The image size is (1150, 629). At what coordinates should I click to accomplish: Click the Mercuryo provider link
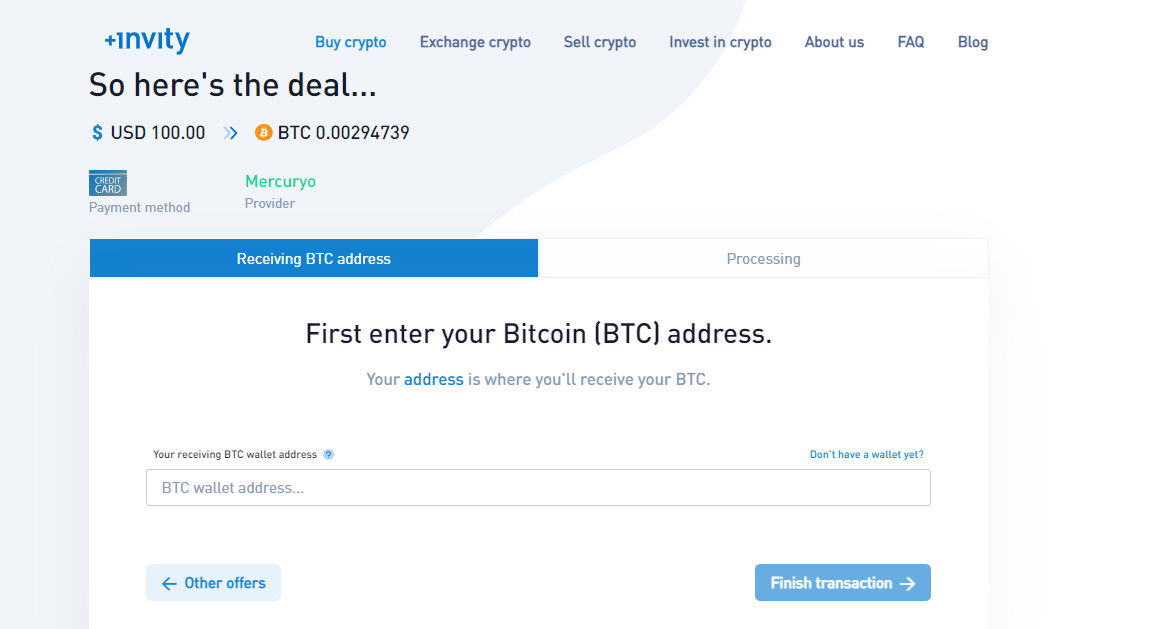coord(280,181)
